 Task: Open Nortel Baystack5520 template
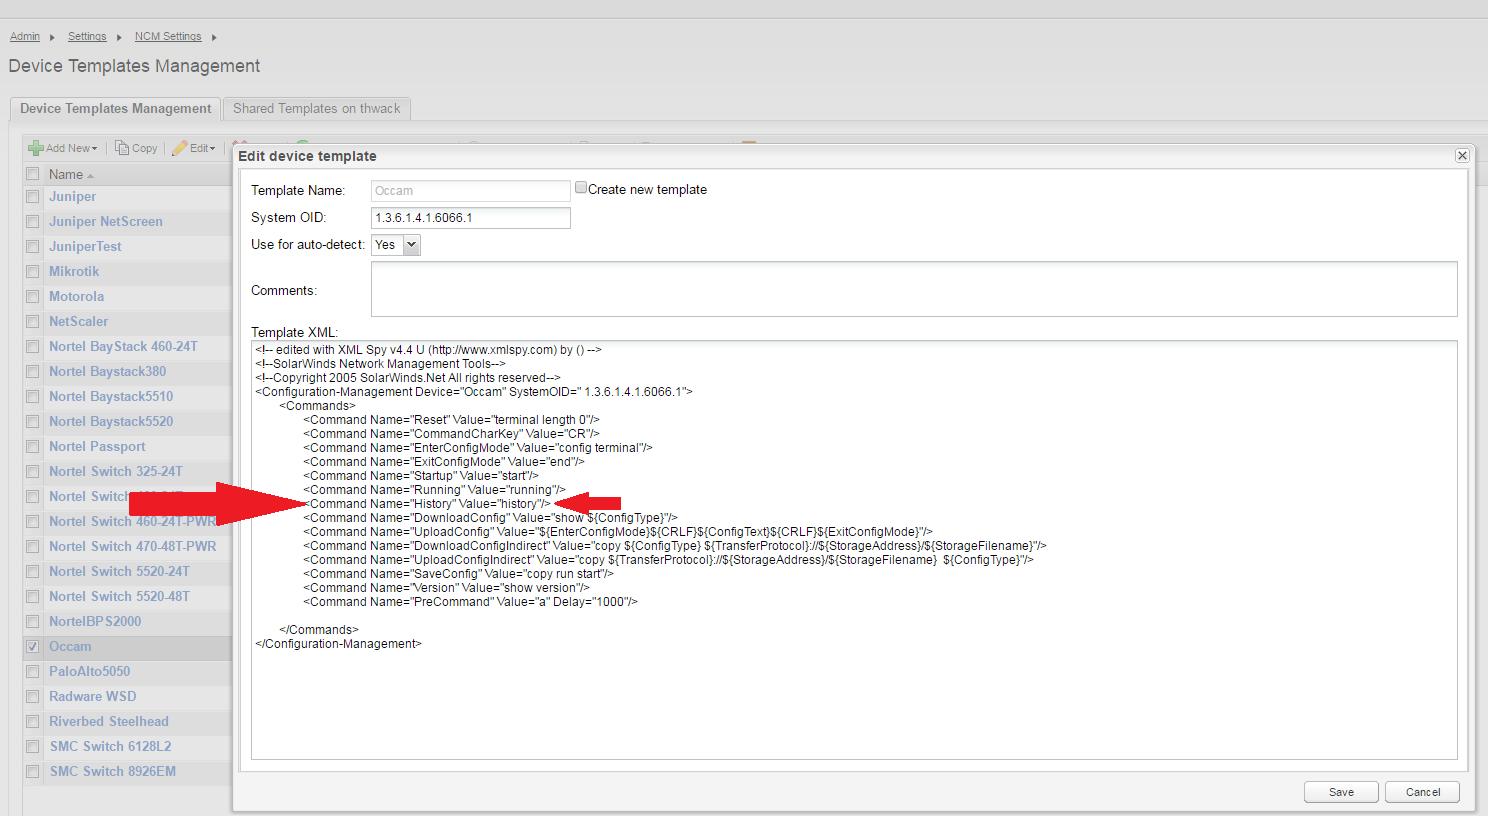(111, 422)
